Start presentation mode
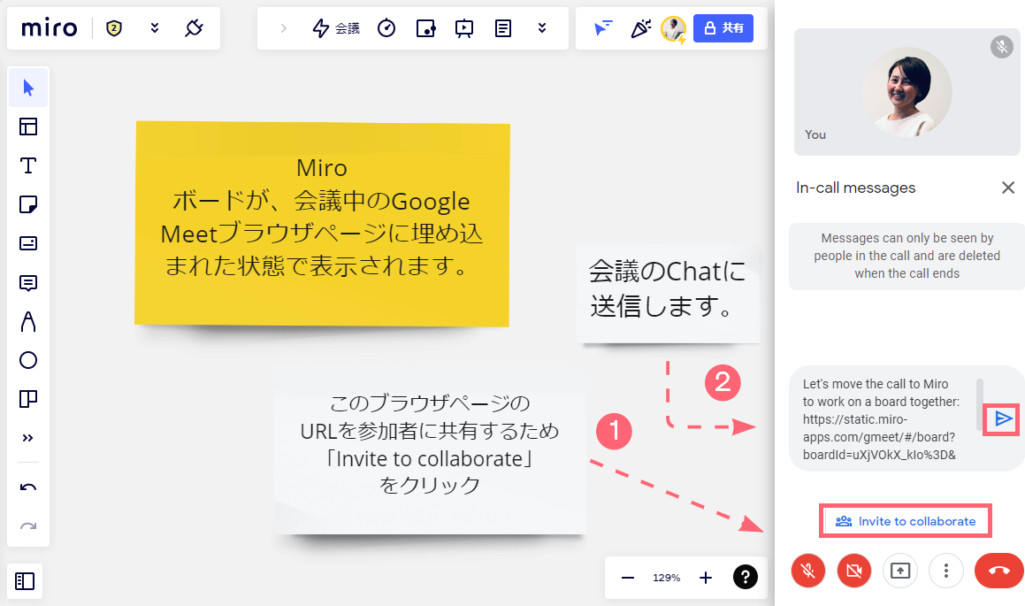The width and height of the screenshot is (1025, 606). click(464, 28)
